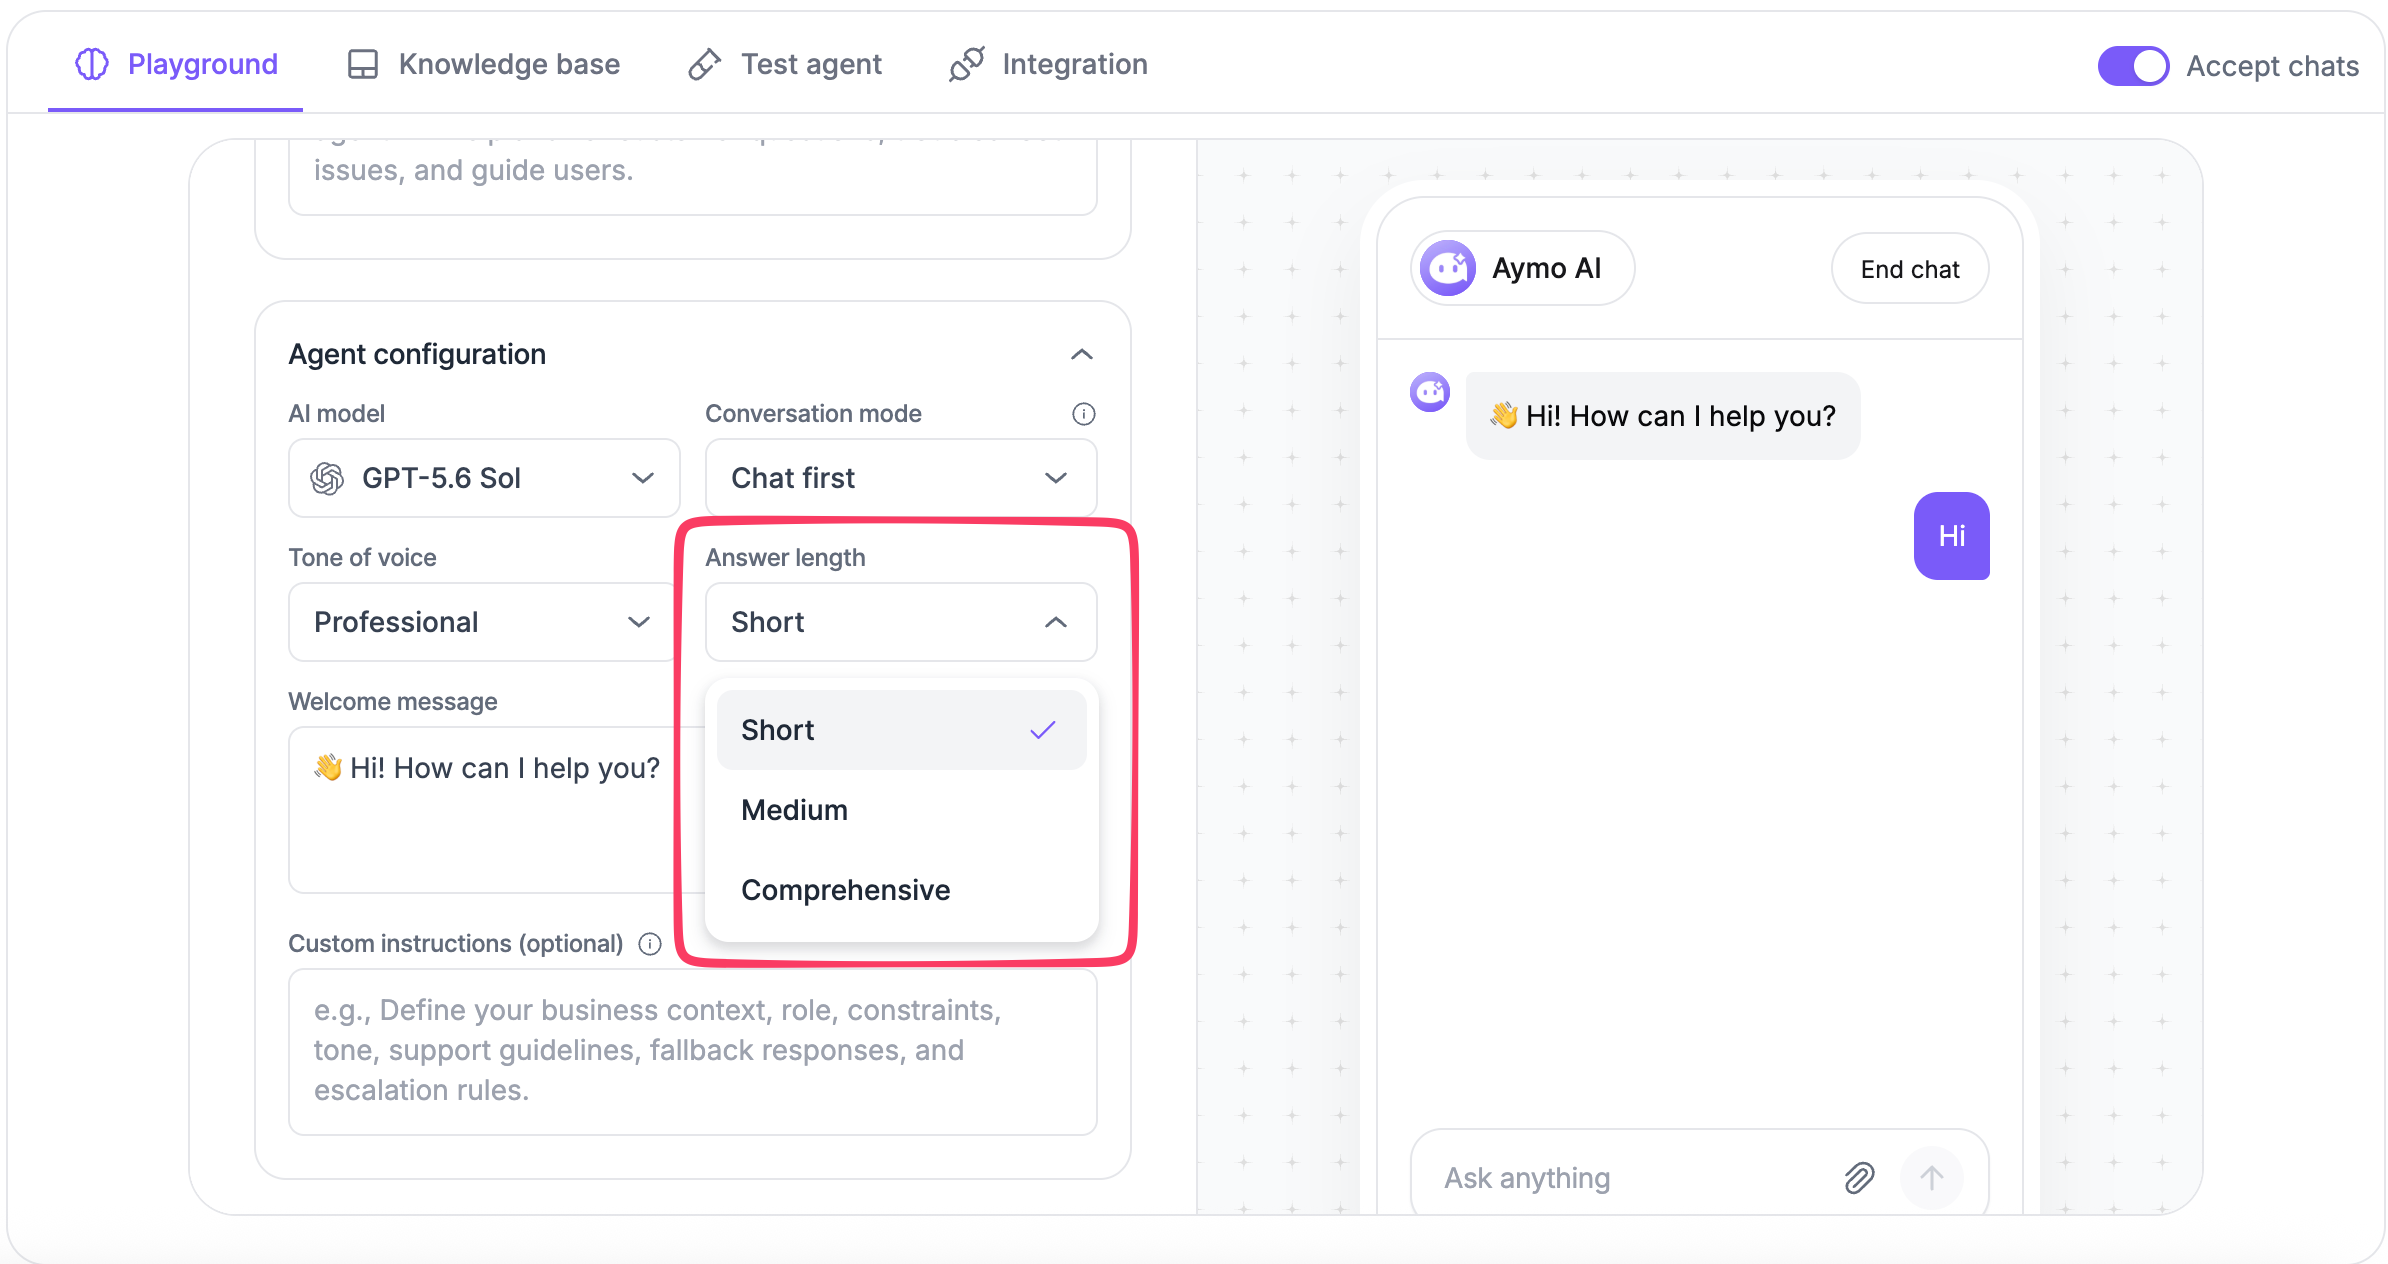The width and height of the screenshot is (2388, 1264).
Task: Open the AI model dropdown GPT-5.6 Sol
Action: coord(484,478)
